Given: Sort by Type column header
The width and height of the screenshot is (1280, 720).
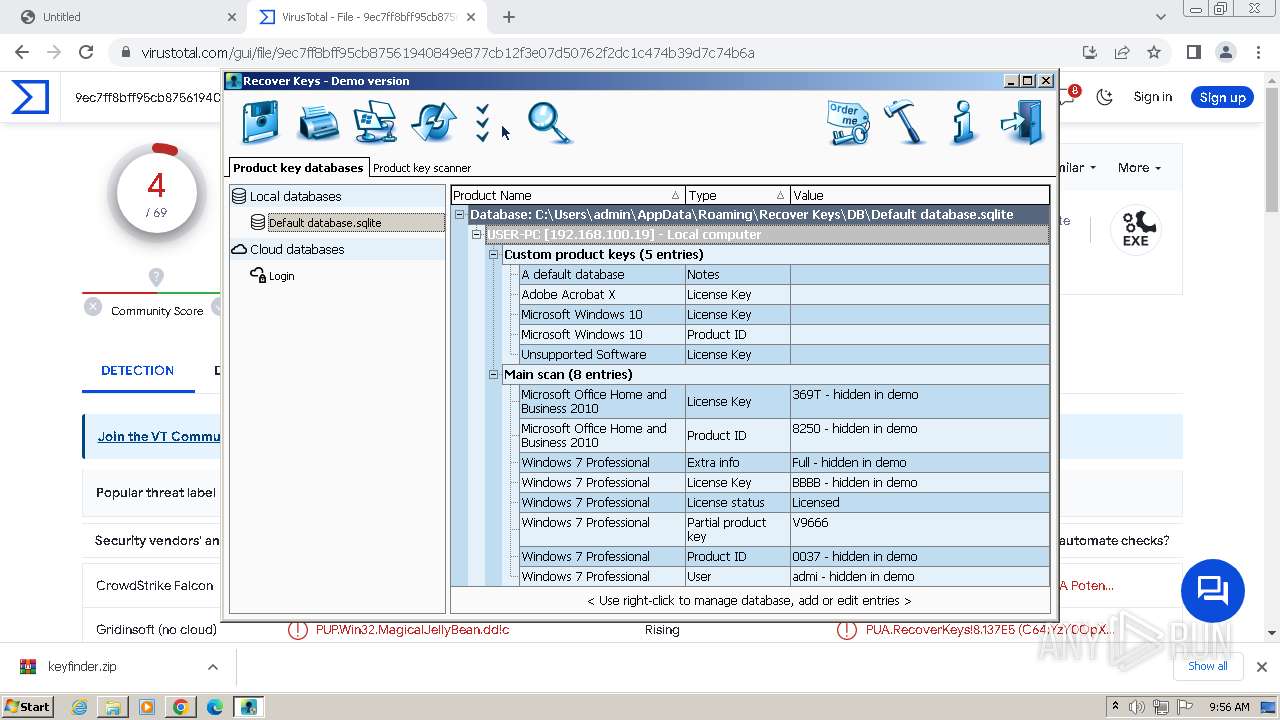Looking at the screenshot, I should point(737,195).
